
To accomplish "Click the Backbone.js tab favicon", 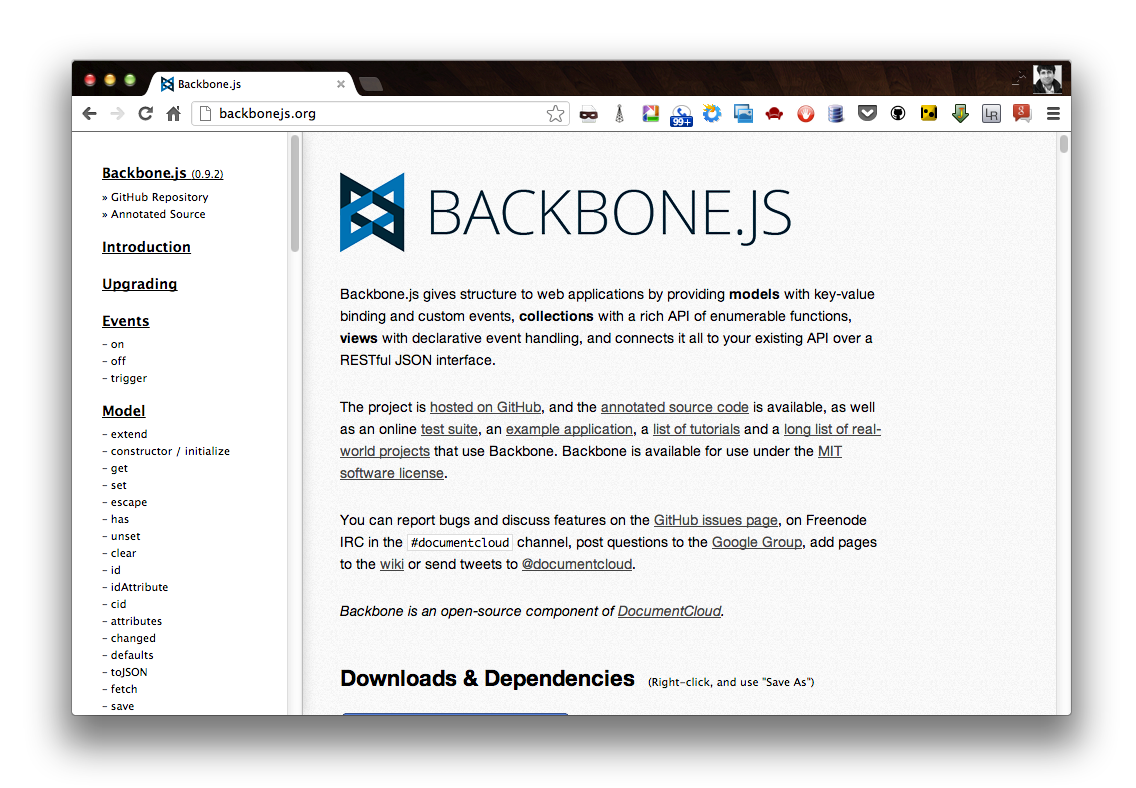I will coord(167,84).
